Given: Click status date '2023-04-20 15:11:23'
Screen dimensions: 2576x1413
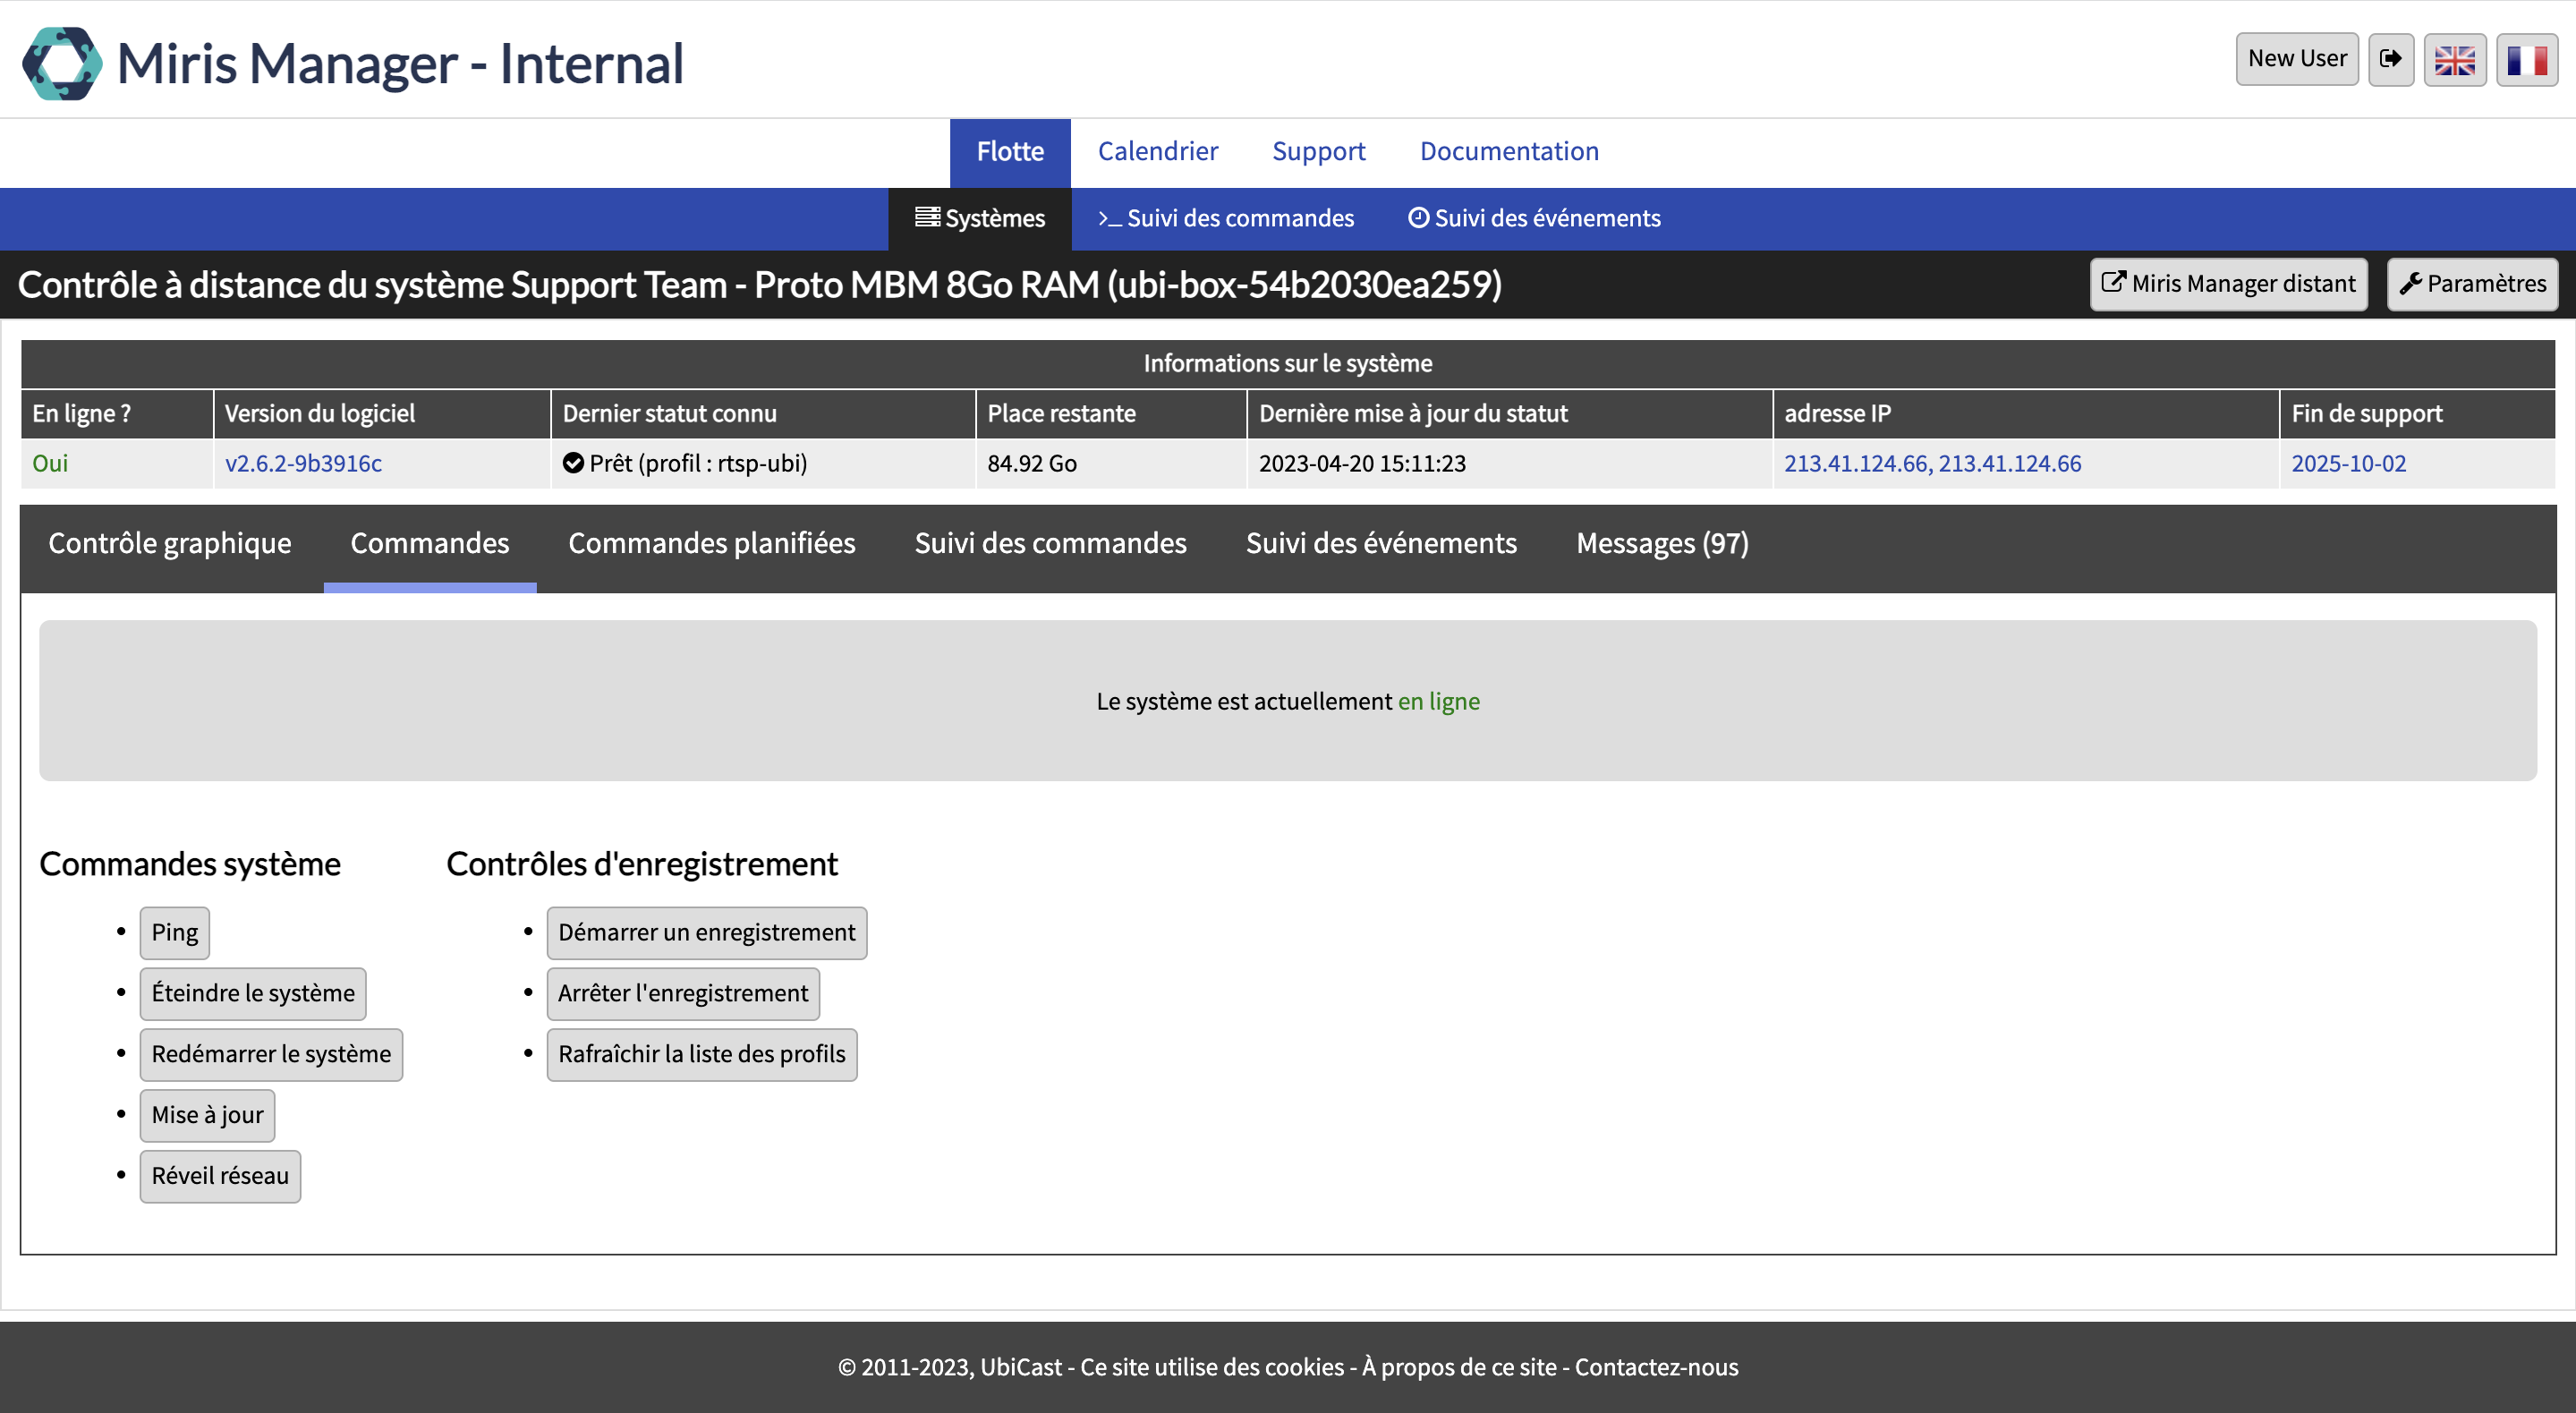Looking at the screenshot, I should (1362, 463).
